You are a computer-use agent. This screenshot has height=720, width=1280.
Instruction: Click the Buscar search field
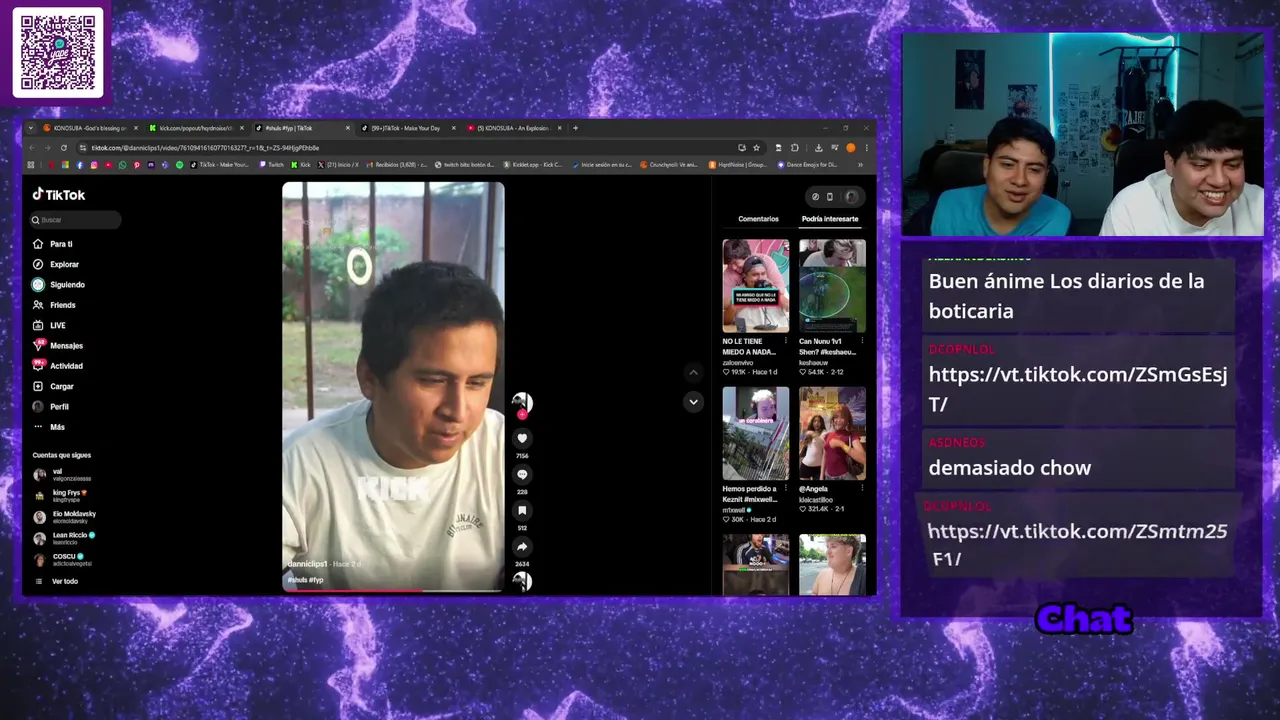click(x=75, y=220)
